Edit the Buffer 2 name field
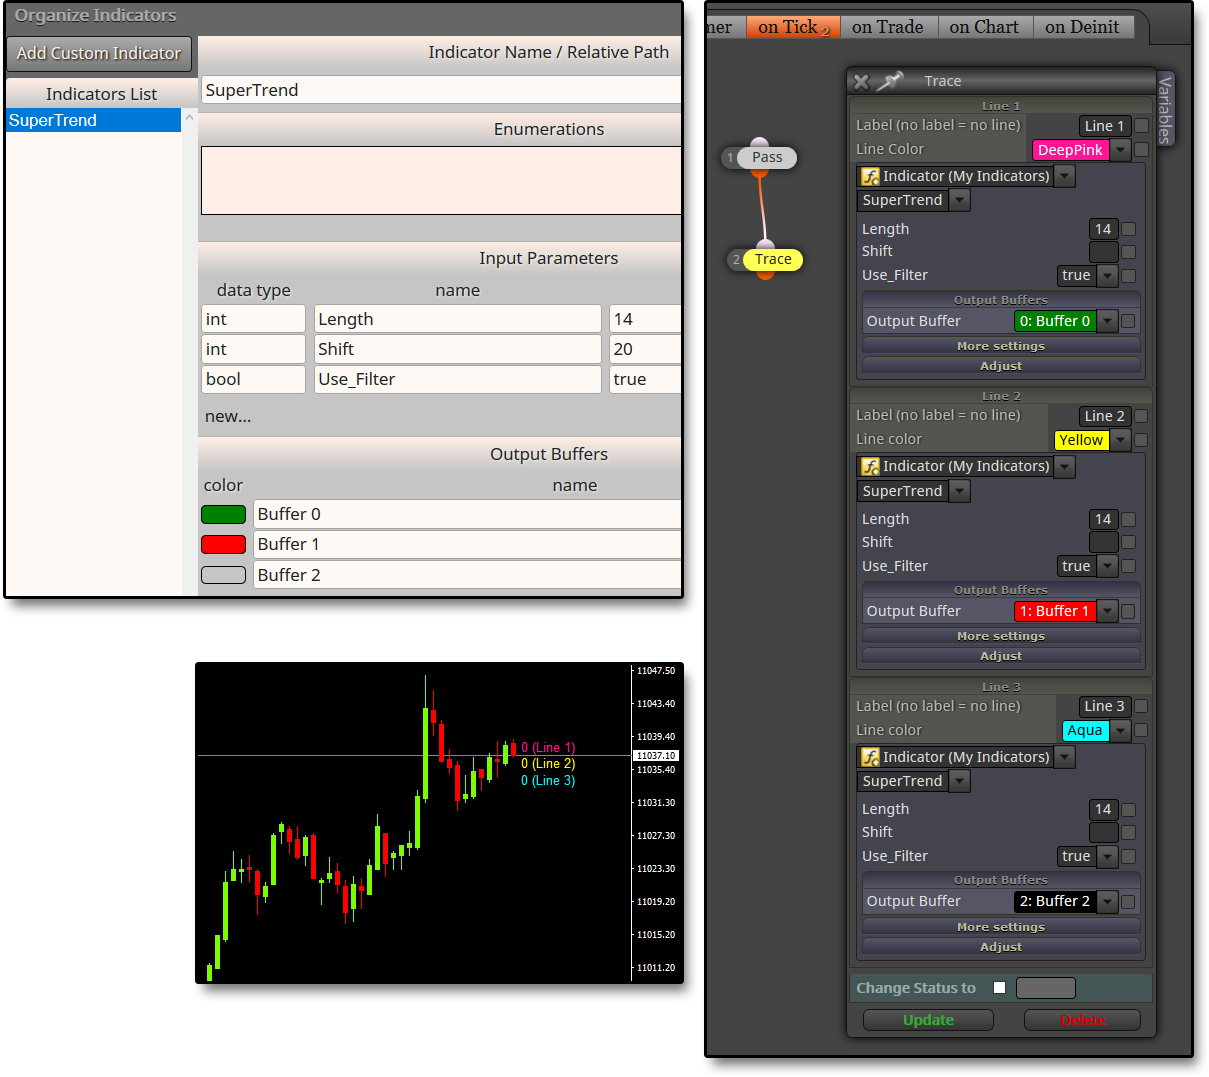 click(467, 575)
